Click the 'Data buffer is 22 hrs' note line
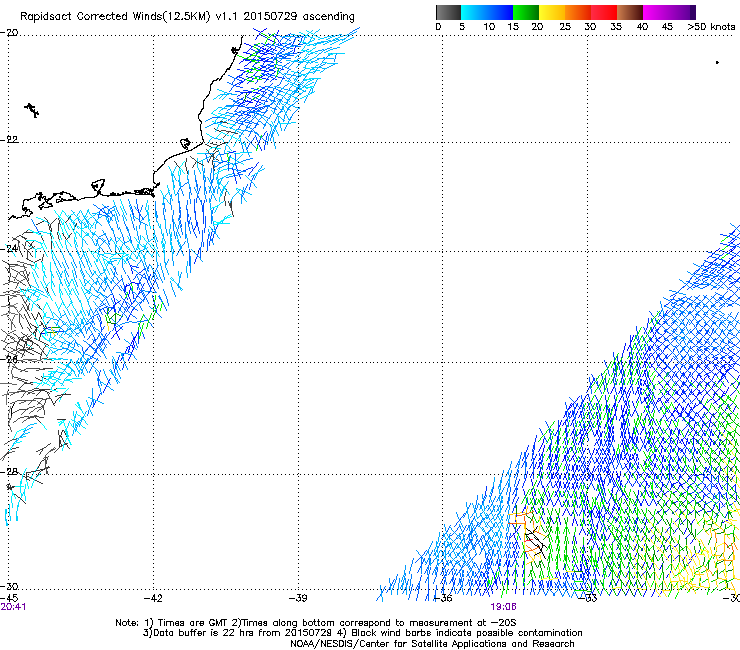The height and width of the screenshot is (650, 740). point(362,633)
